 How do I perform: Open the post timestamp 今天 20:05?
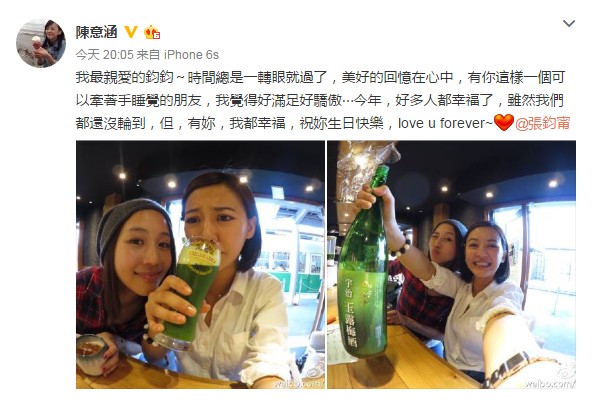click(104, 55)
